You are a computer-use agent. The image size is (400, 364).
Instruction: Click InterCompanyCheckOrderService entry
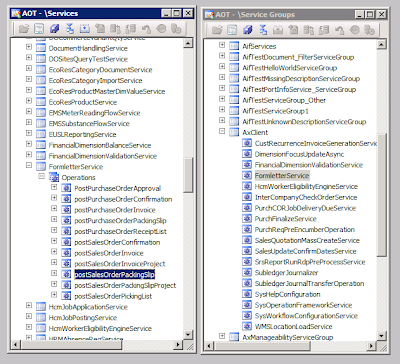pos(306,197)
